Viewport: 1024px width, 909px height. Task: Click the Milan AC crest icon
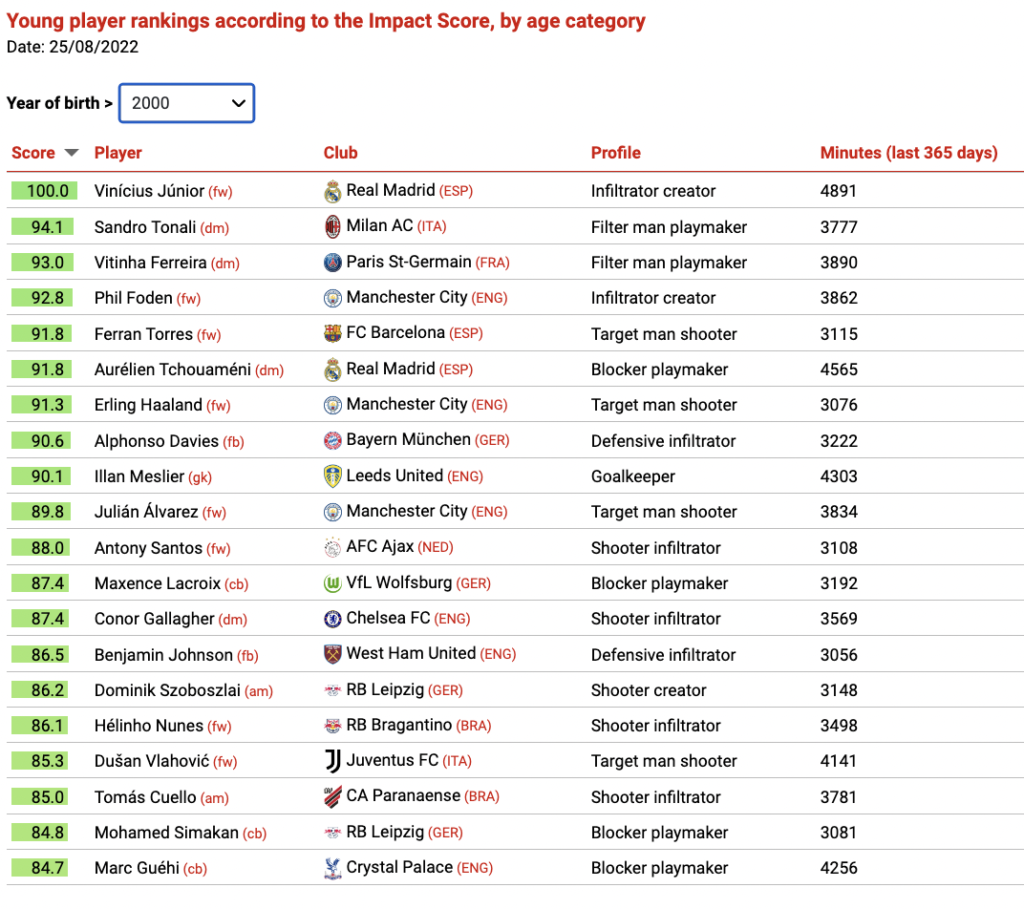point(332,227)
